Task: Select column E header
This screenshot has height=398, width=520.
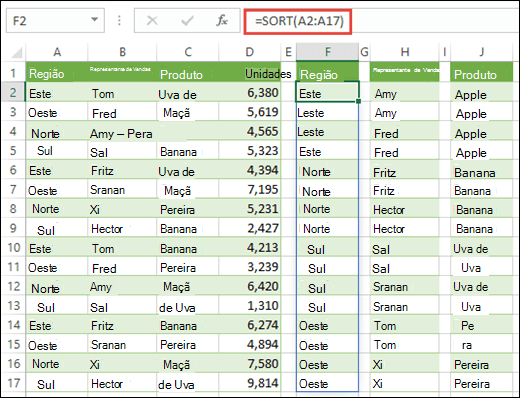Action: pyautogui.click(x=288, y=52)
